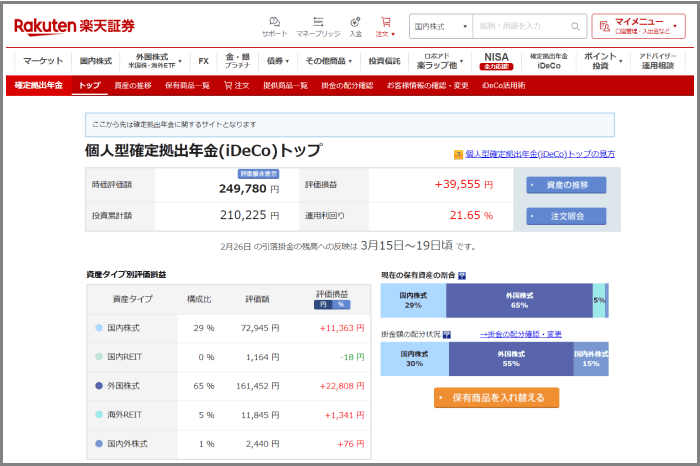Click 投資累計額 value 210,225 円
The image size is (700, 466).
pyautogui.click(x=249, y=216)
